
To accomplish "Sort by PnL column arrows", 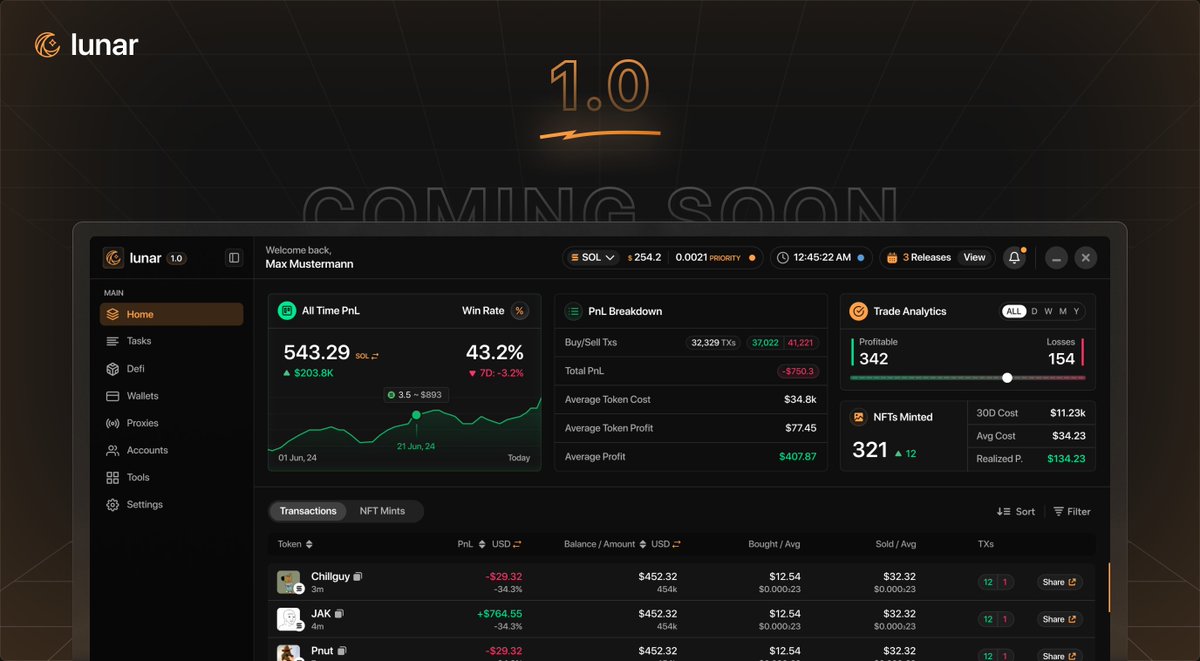I will point(482,544).
